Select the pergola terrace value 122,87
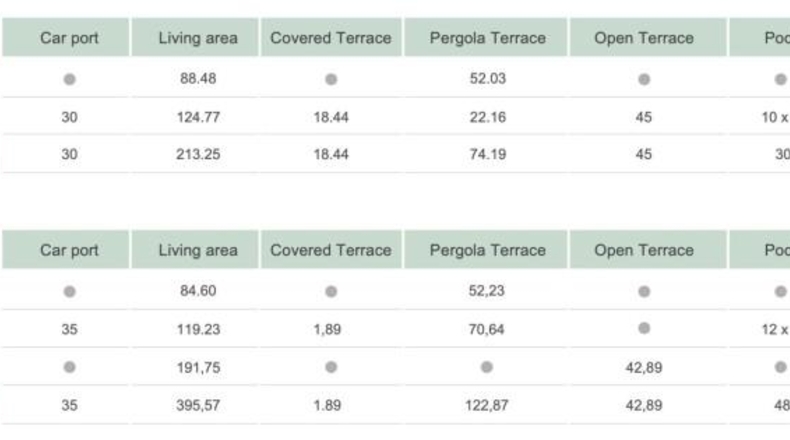This screenshot has height=440, width=790. [487, 405]
